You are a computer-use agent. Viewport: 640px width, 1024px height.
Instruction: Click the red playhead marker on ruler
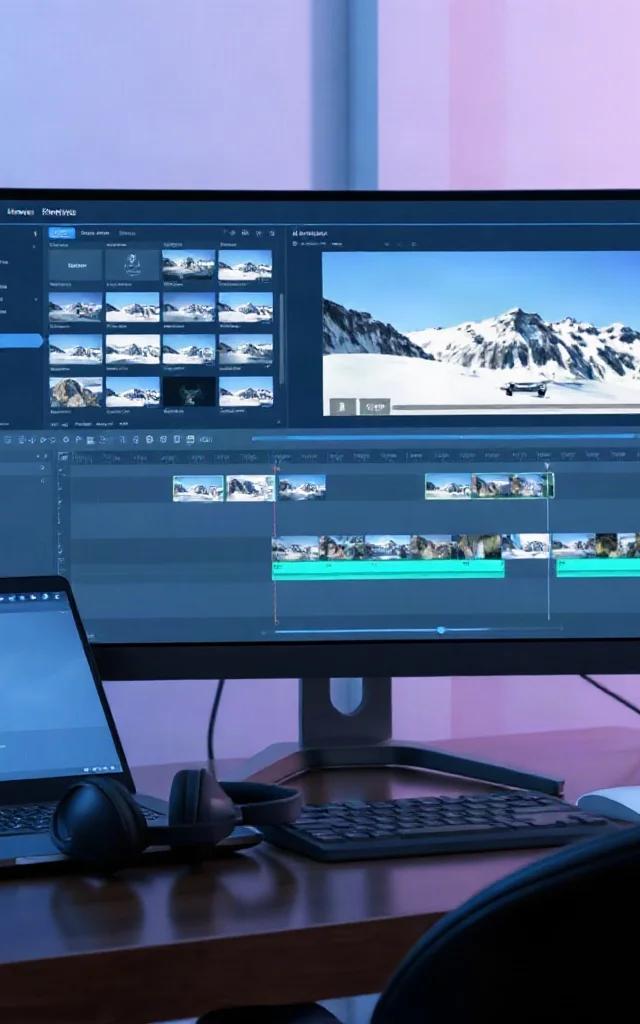[x=276, y=468]
